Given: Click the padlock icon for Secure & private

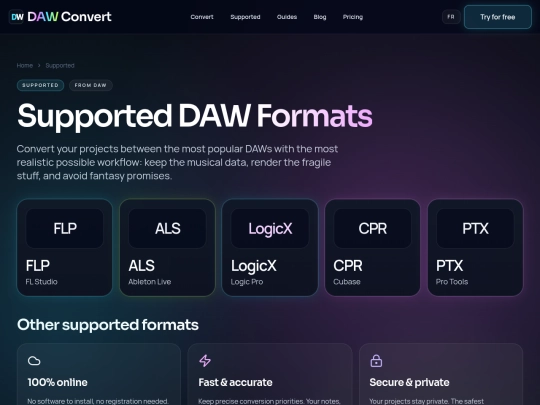Looking at the screenshot, I should [376, 361].
